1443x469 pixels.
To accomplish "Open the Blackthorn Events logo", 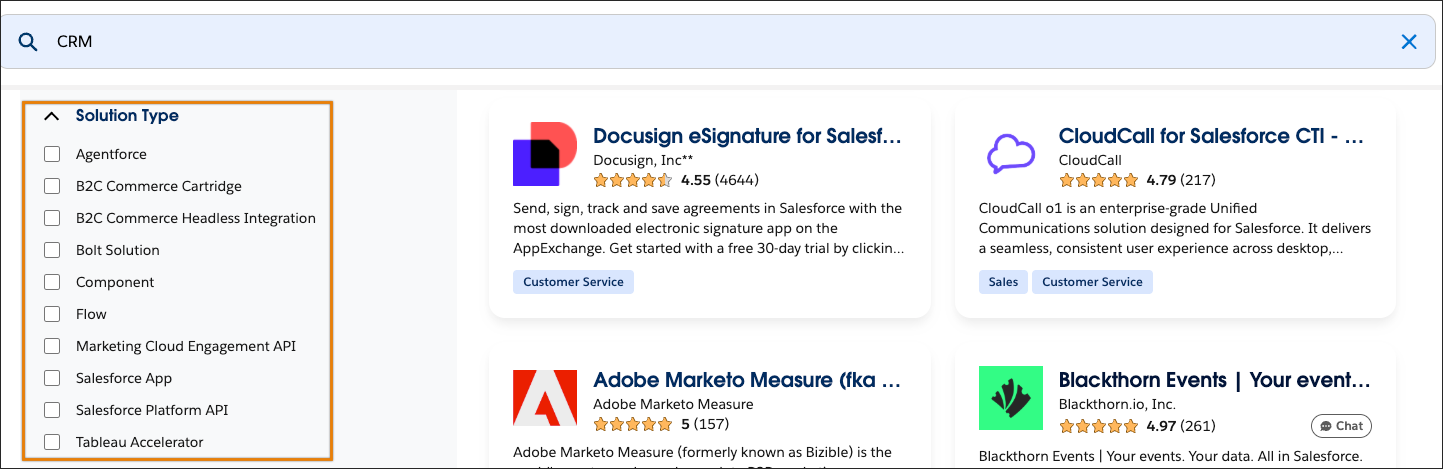I will (1011, 398).
